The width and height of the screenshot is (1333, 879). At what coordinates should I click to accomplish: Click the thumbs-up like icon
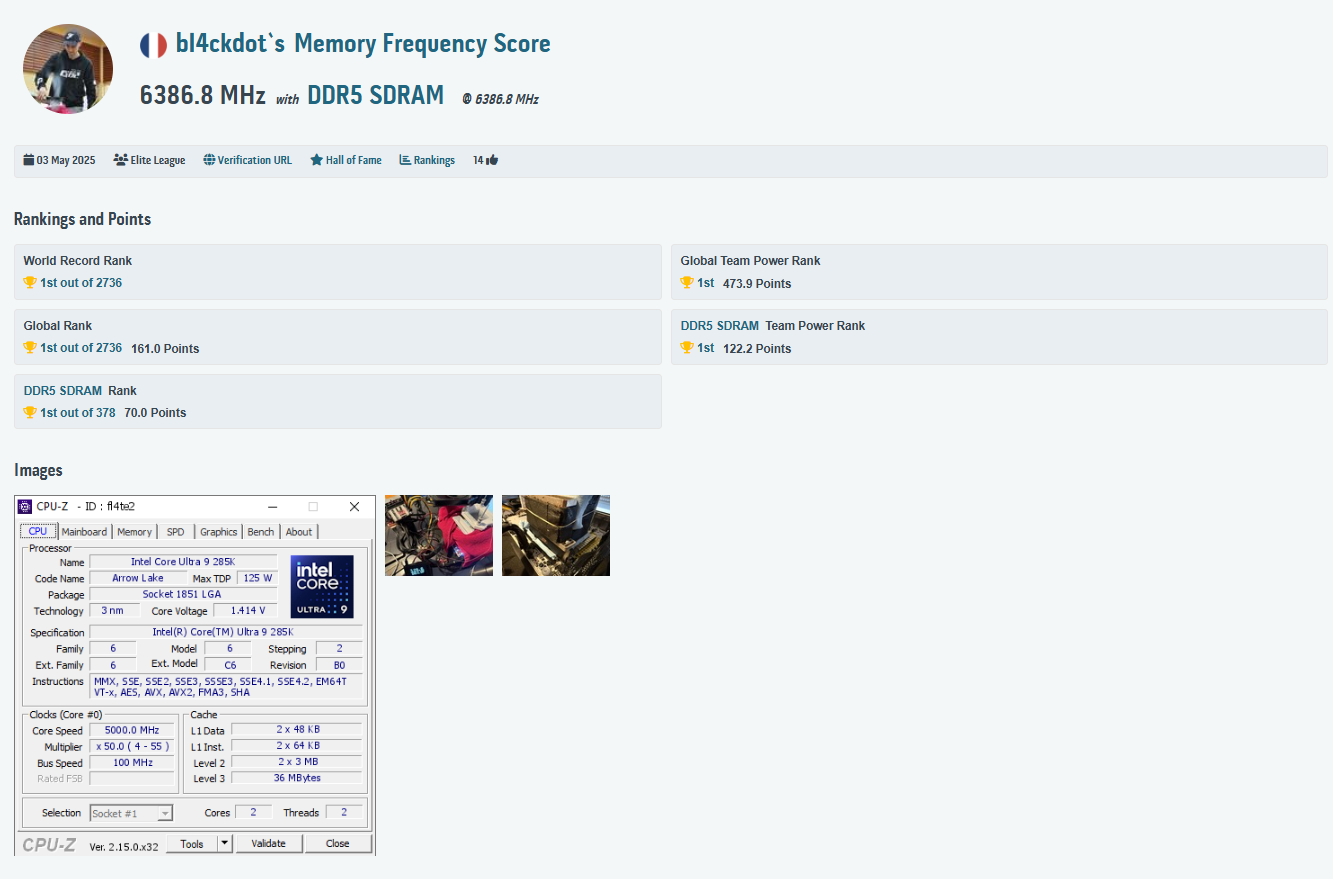(492, 160)
